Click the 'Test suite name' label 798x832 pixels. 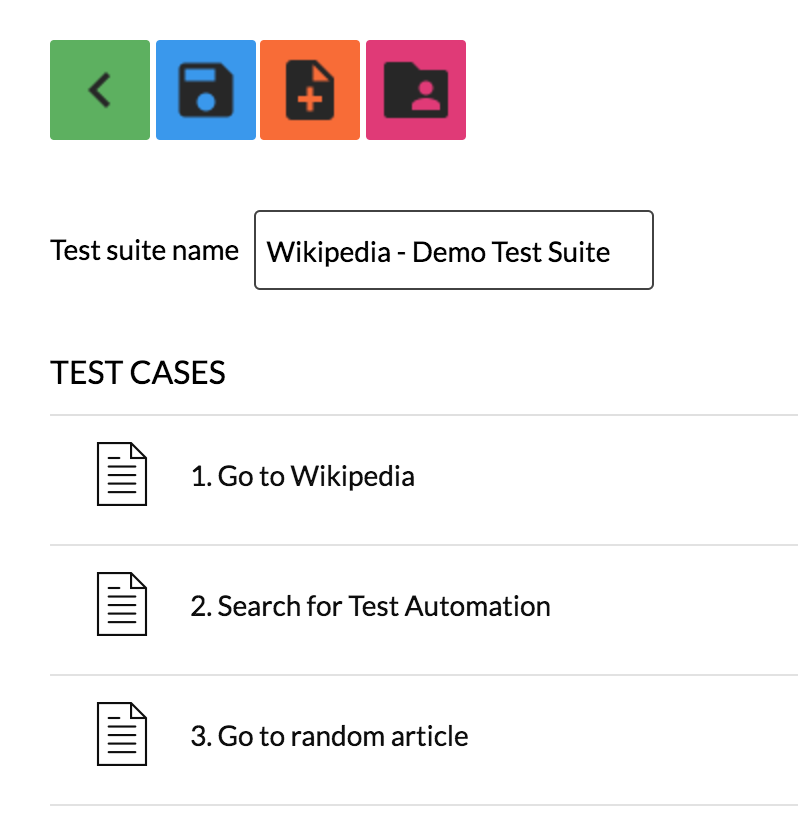click(144, 251)
